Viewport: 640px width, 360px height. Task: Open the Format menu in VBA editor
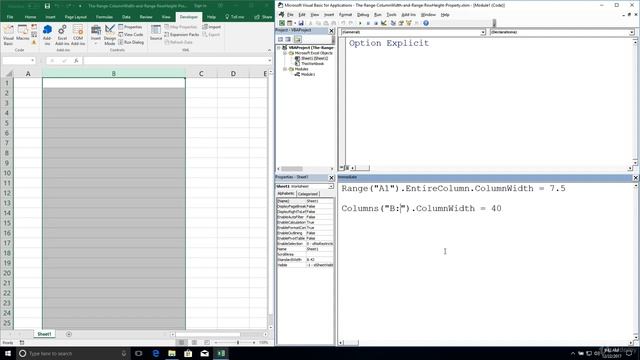click(x=345, y=15)
